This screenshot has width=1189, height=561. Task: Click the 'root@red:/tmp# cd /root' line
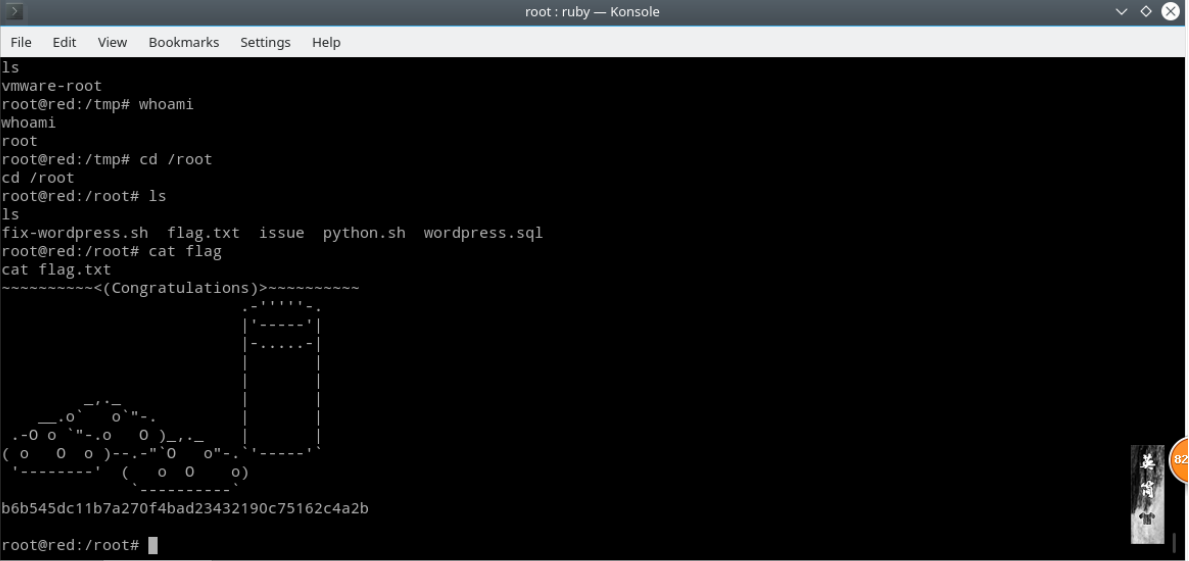107,159
